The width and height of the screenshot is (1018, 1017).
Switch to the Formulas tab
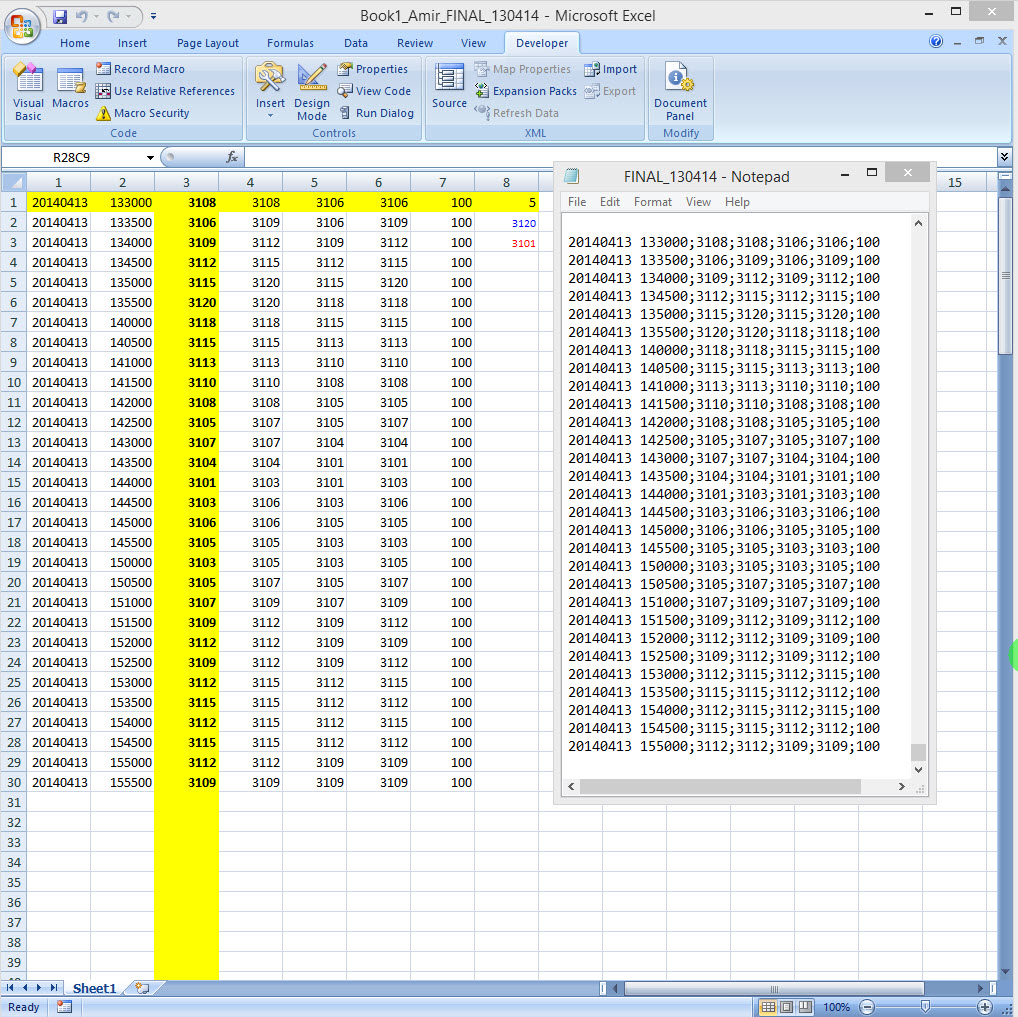coord(290,43)
